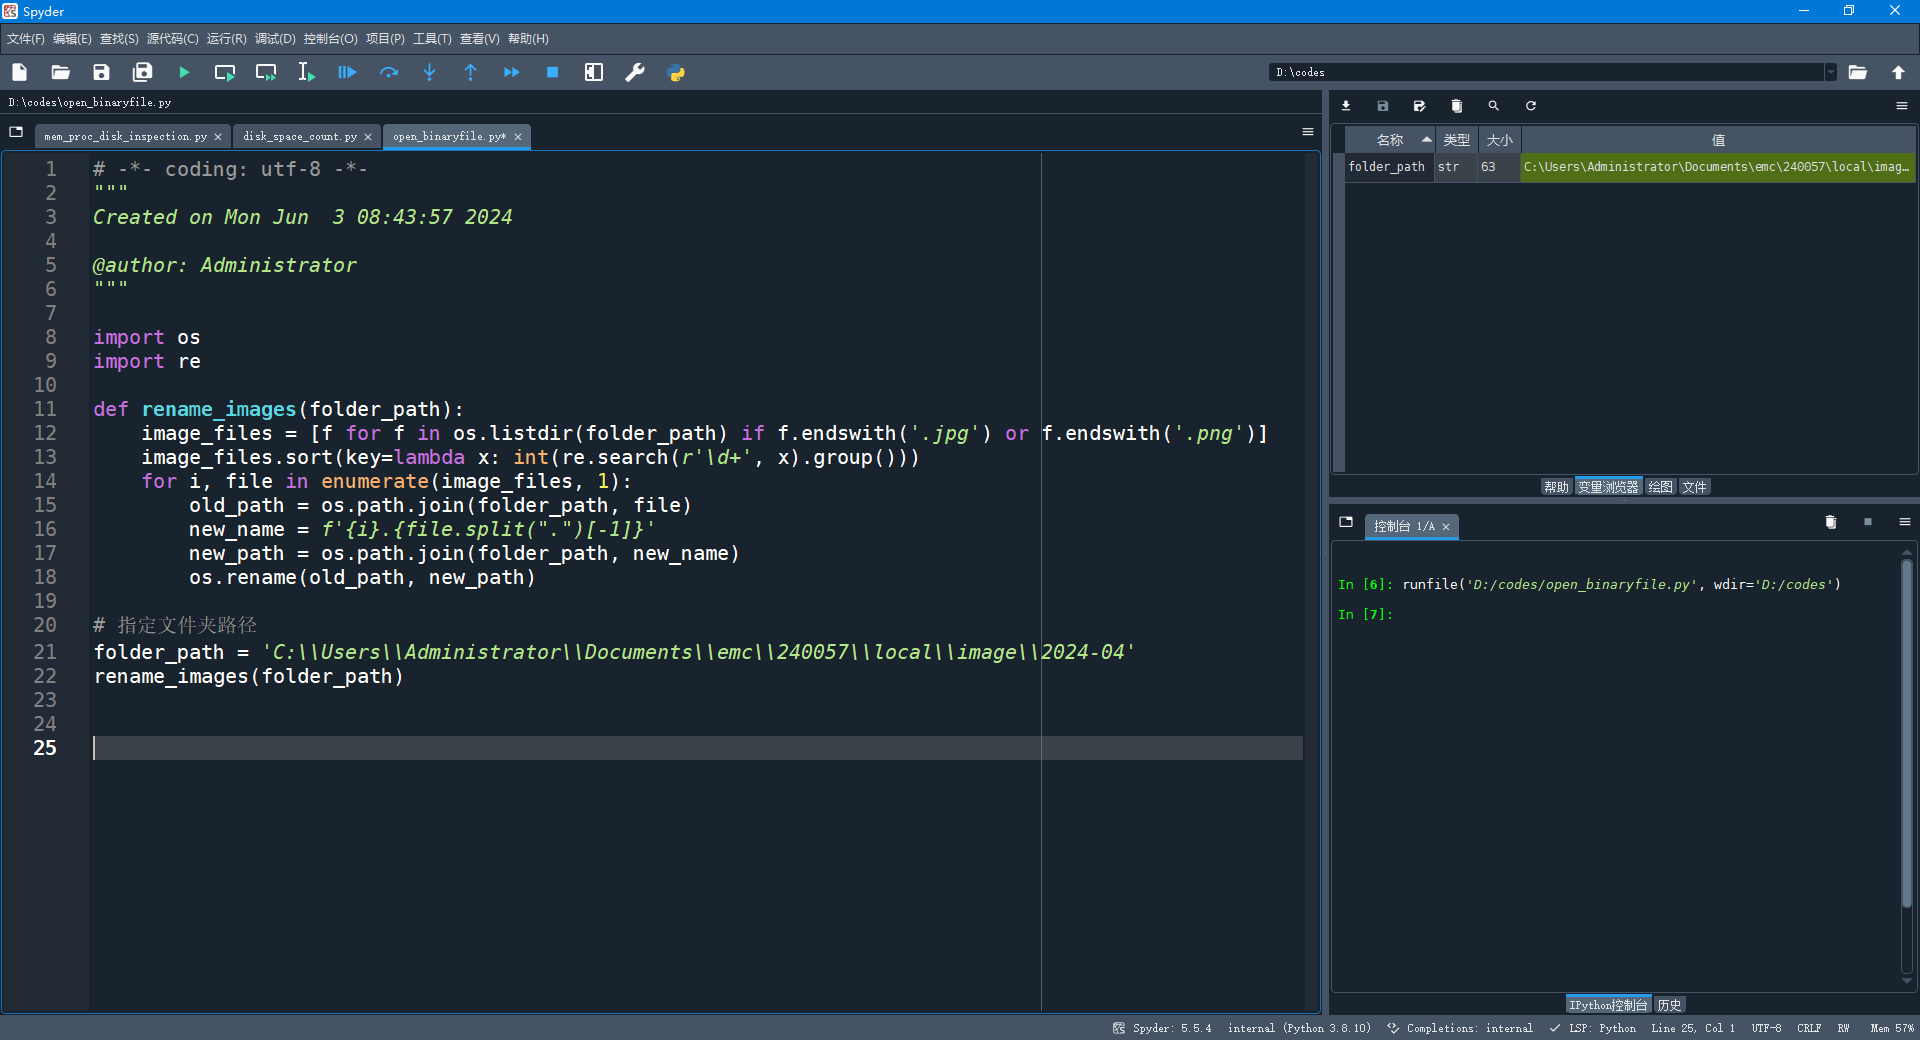The width and height of the screenshot is (1920, 1040).
Task: Stop debugging with the square icon
Action: (552, 72)
